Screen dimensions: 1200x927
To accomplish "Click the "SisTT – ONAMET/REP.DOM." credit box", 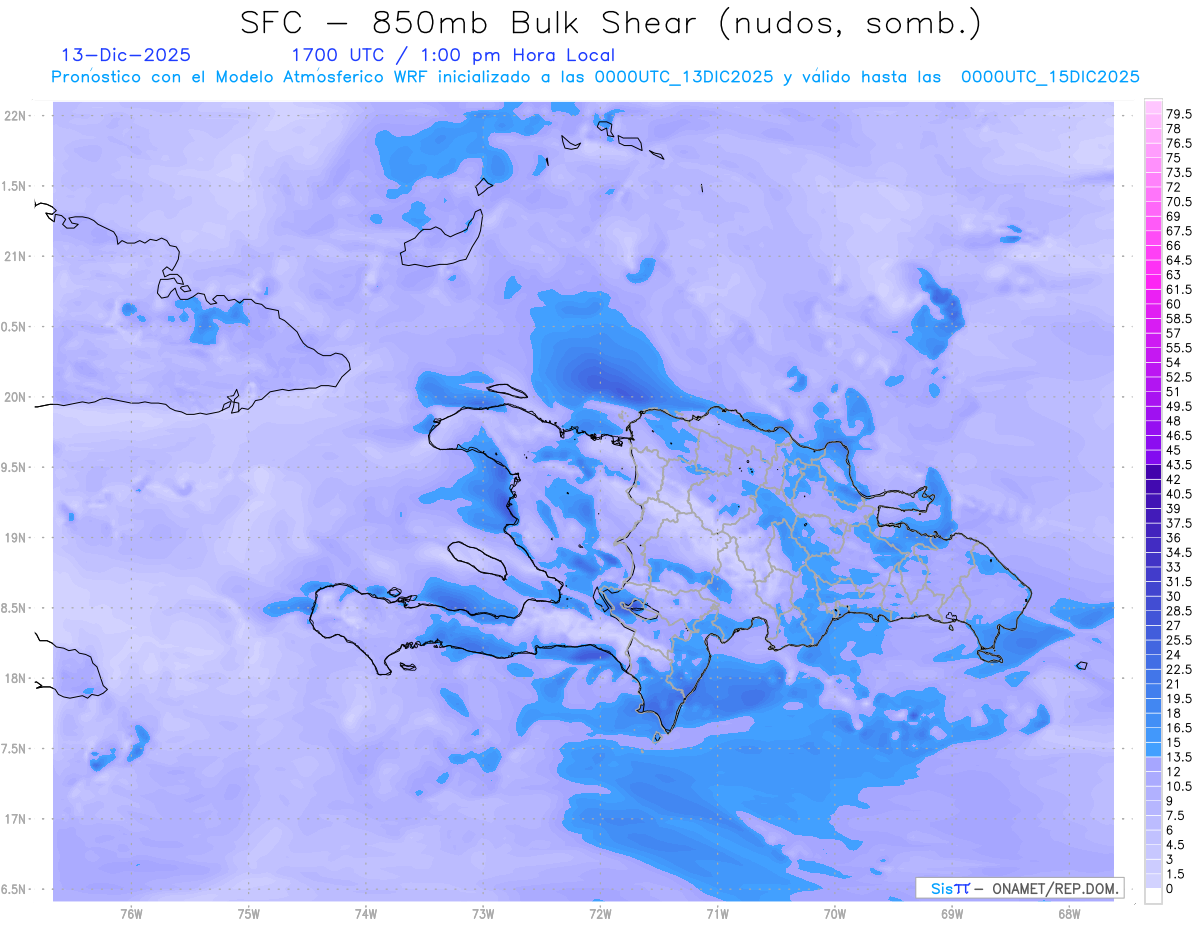I will click(1019, 888).
